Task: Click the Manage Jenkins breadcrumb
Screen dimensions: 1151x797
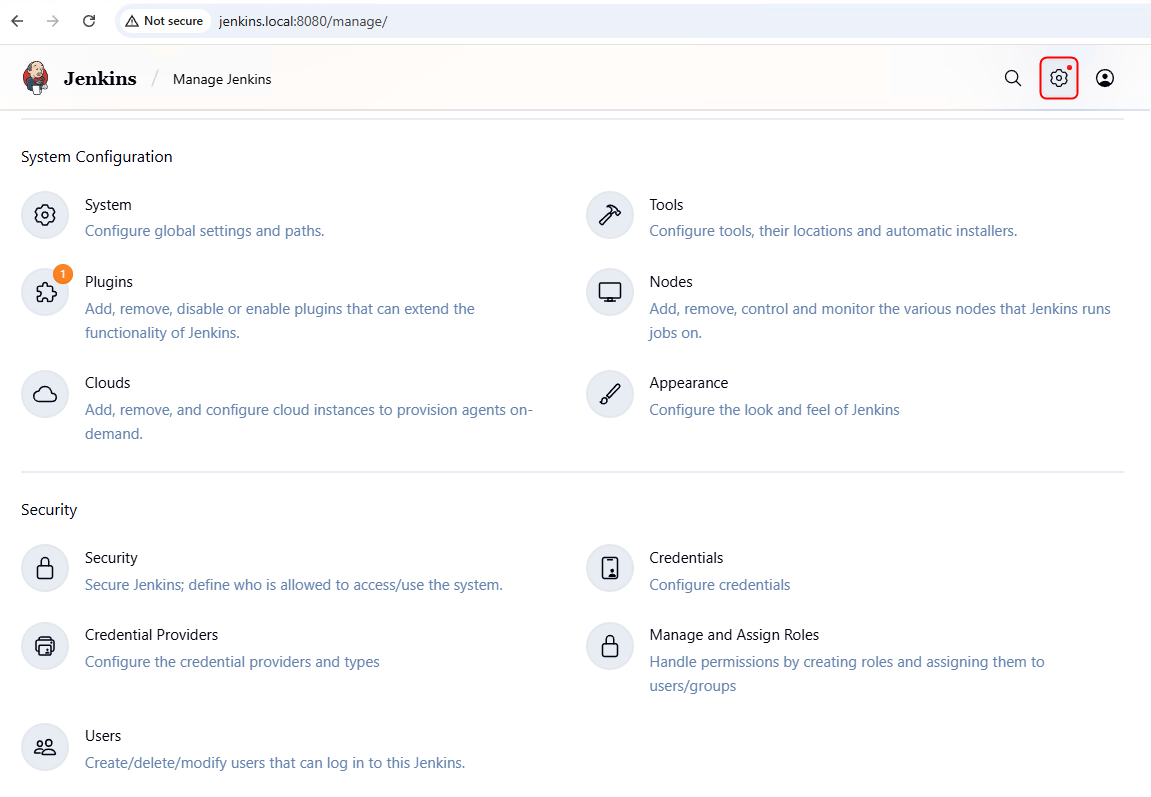Action: [x=221, y=79]
